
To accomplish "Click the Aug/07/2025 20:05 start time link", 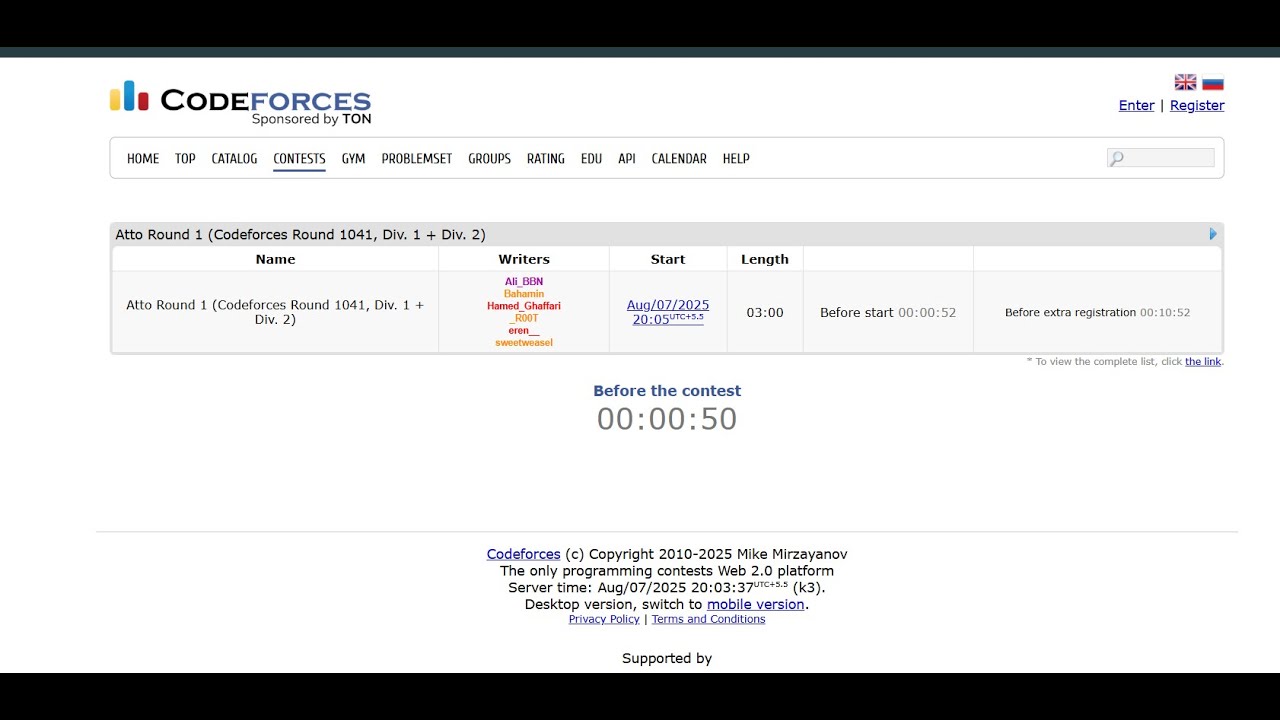I will 668,312.
